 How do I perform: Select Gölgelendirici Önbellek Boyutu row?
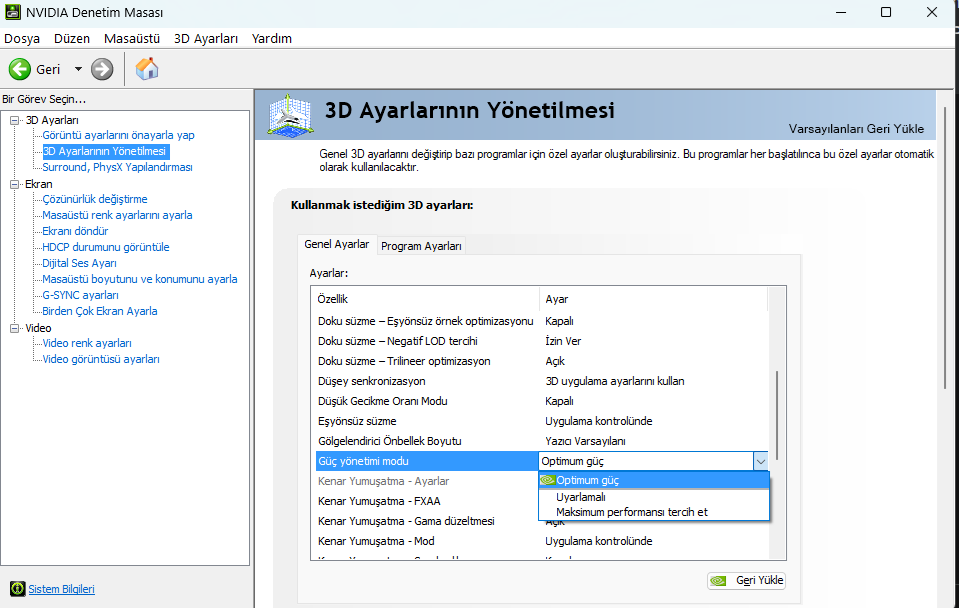coord(541,441)
